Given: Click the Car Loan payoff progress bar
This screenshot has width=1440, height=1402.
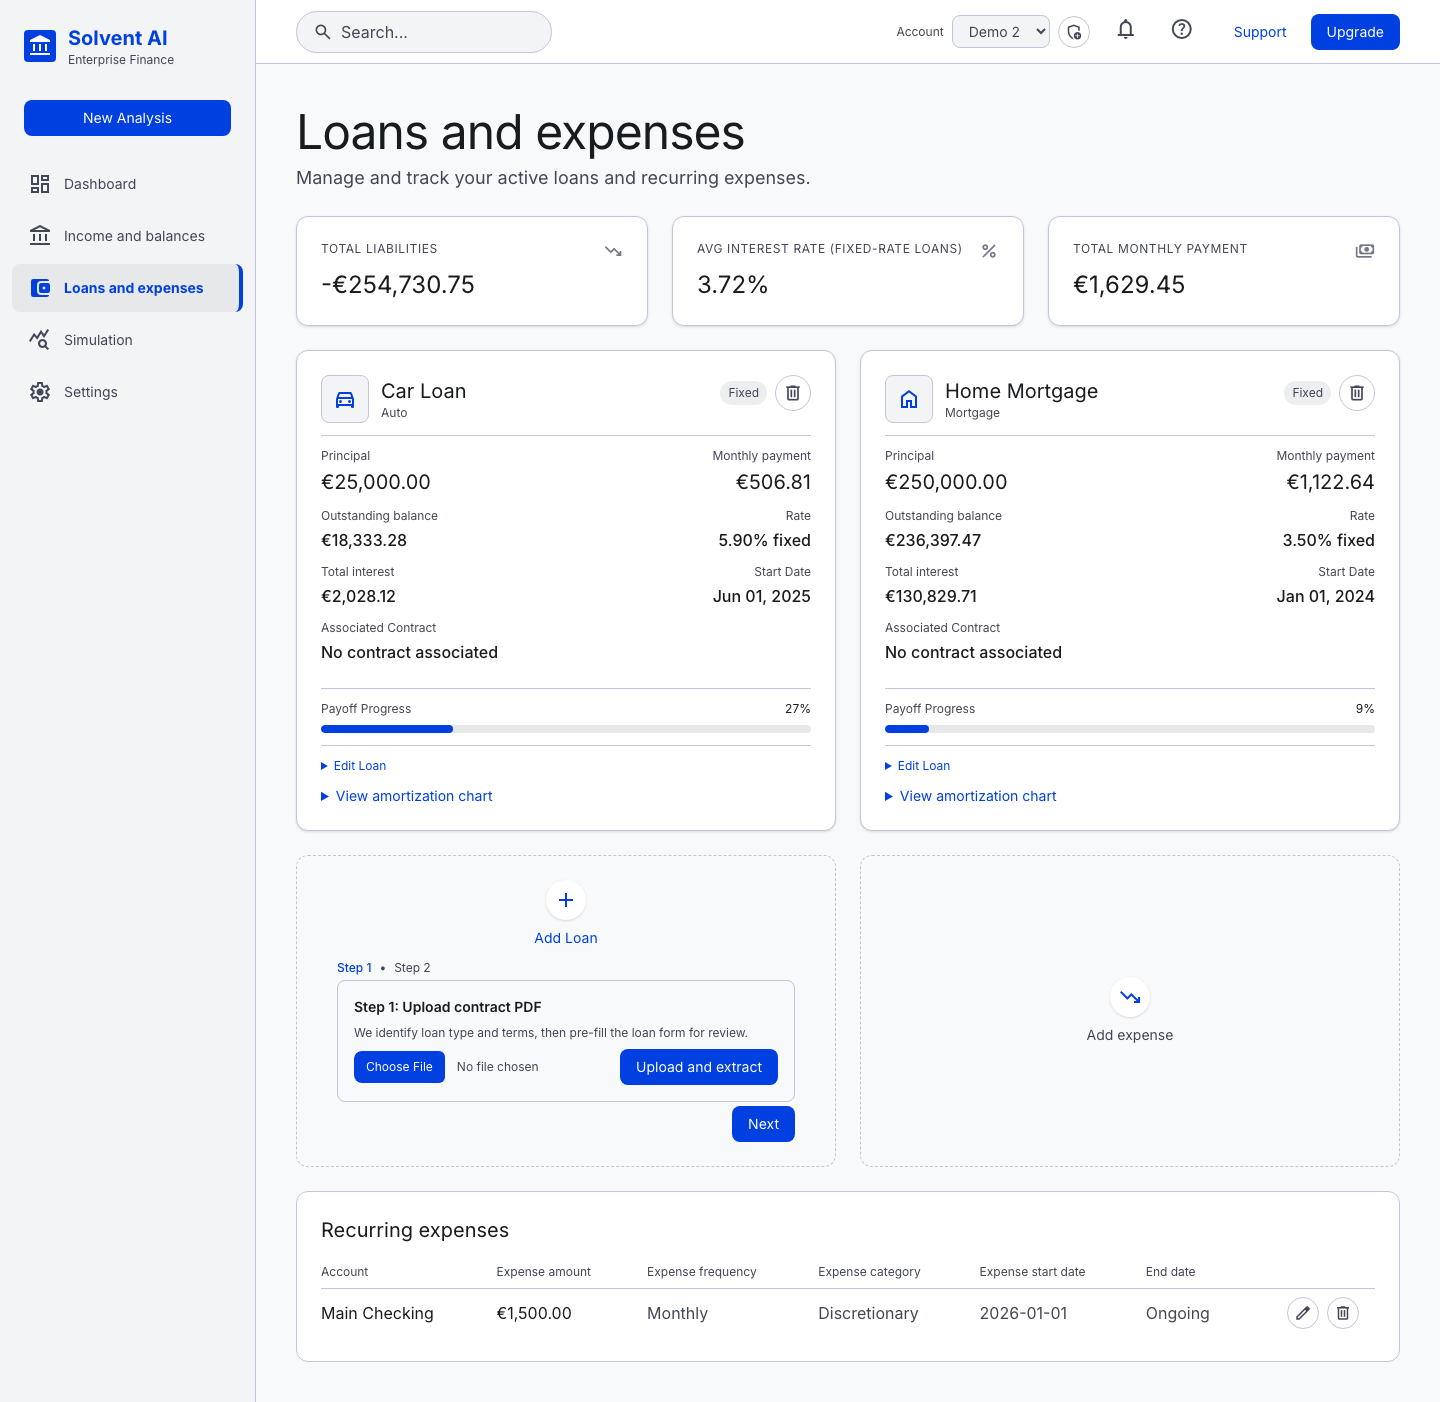Looking at the screenshot, I should [x=566, y=729].
